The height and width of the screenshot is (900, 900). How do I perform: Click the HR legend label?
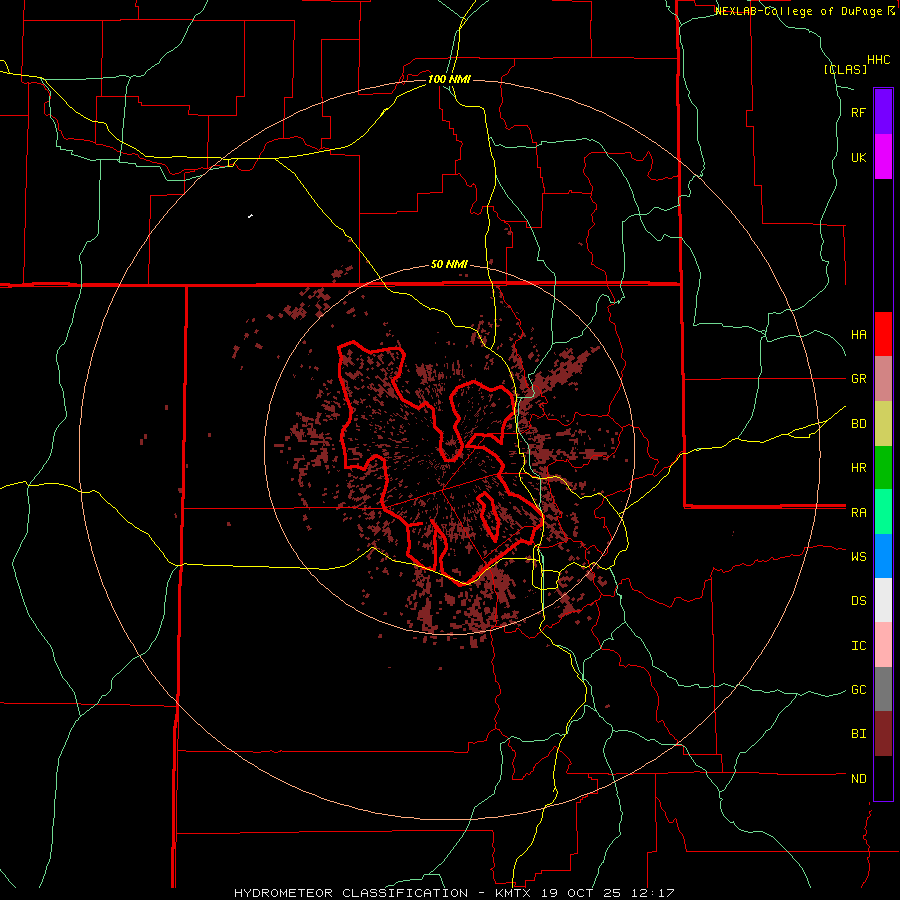[858, 467]
